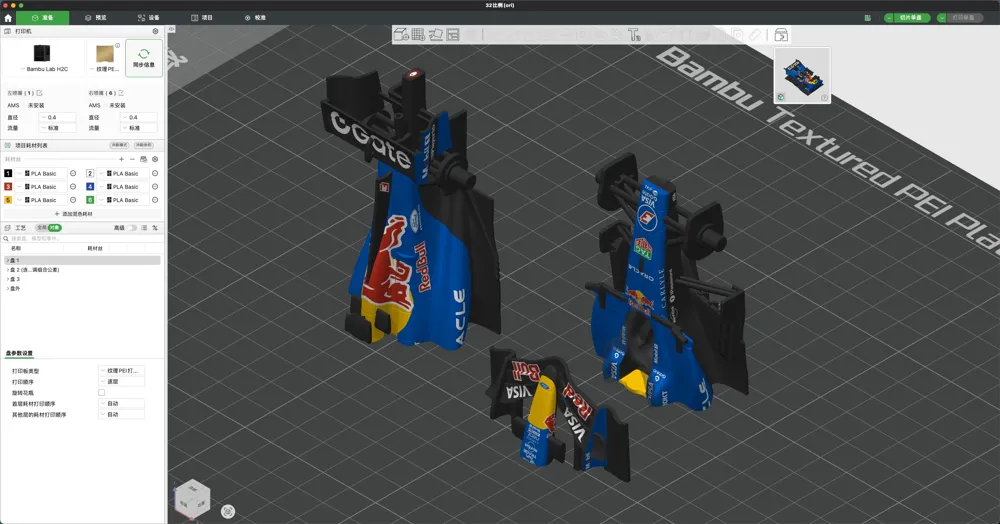This screenshot has width=1000, height=524.
Task: Open the 设备 (Device) tab
Action: [149, 18]
